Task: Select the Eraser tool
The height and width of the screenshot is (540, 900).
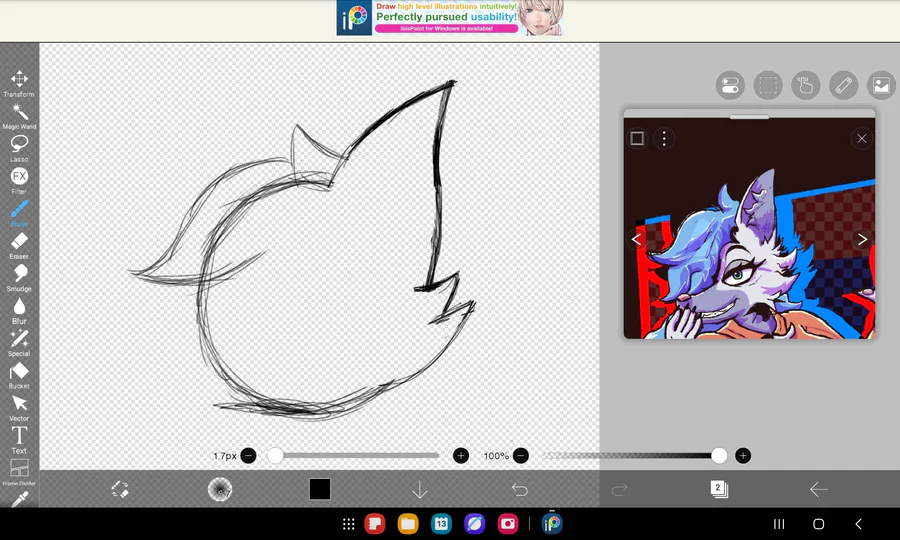Action: (19, 246)
